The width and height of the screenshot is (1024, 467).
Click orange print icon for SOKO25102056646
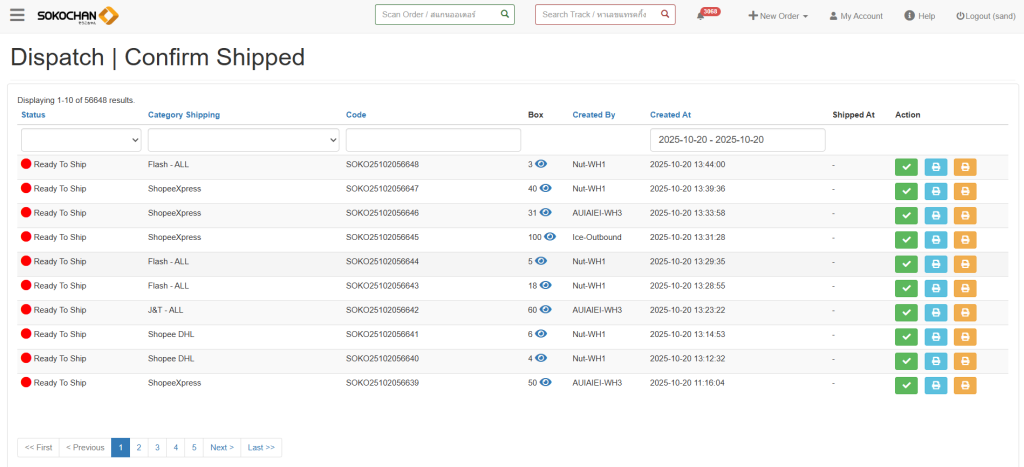pyautogui.click(x=965, y=215)
